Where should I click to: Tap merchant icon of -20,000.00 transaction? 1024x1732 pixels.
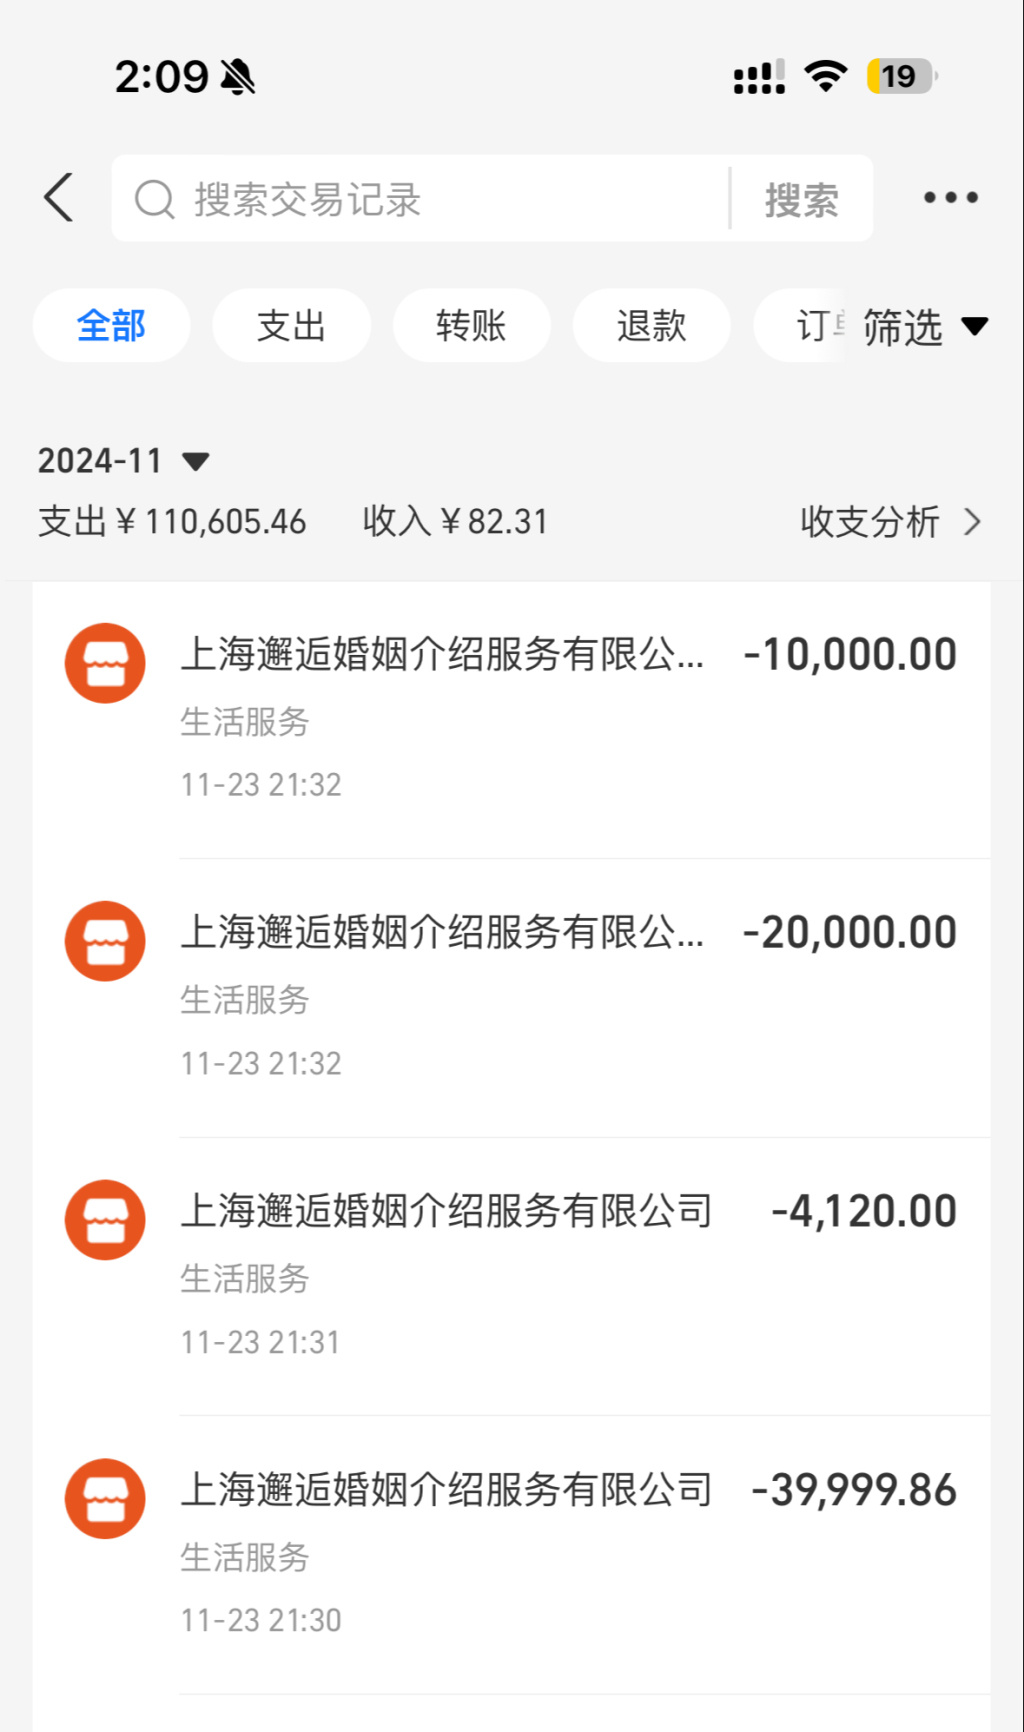click(x=105, y=941)
